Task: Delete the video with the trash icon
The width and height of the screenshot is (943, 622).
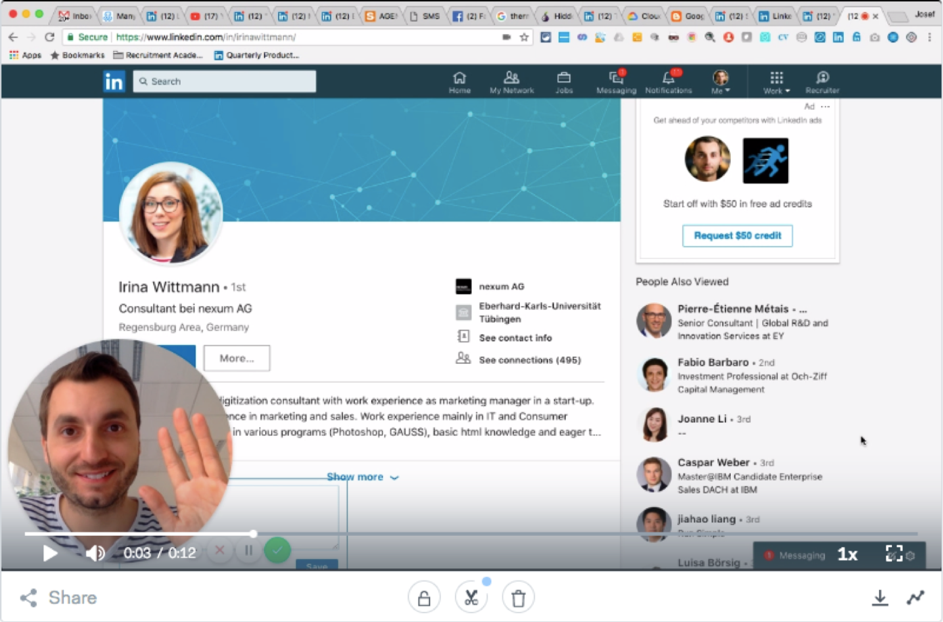Action: [518, 598]
